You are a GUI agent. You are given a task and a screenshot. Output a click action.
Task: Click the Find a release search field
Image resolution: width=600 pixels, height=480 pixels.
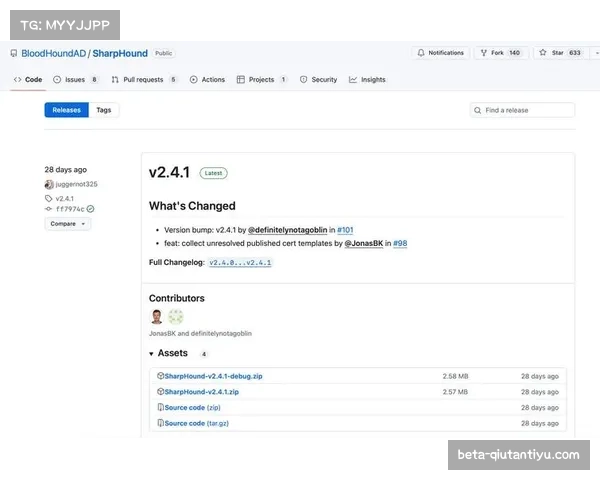[x=522, y=110]
